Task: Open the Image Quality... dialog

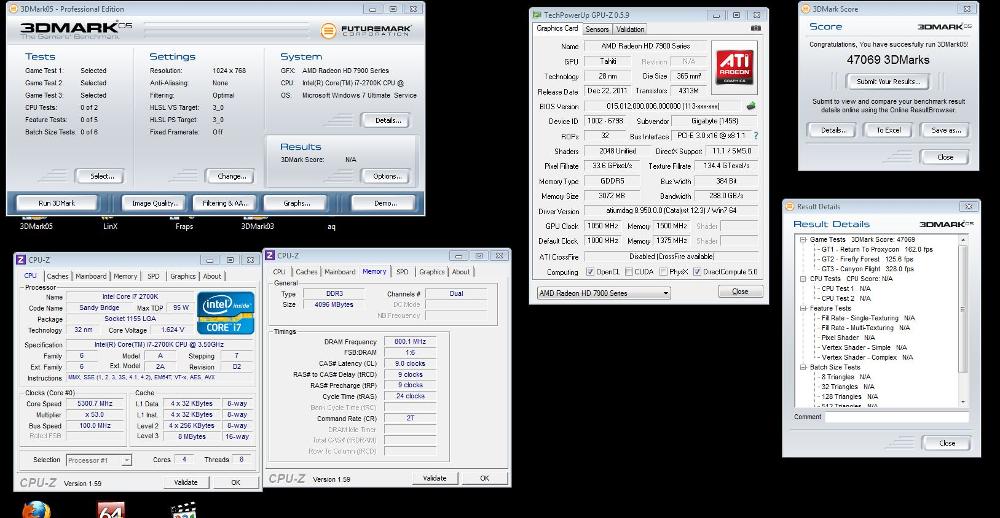Action: 154,203
